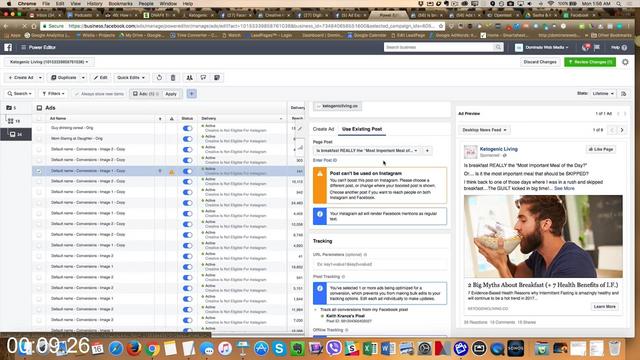Click the green Review Changes button
The width and height of the screenshot is (640, 360).
click(590, 62)
